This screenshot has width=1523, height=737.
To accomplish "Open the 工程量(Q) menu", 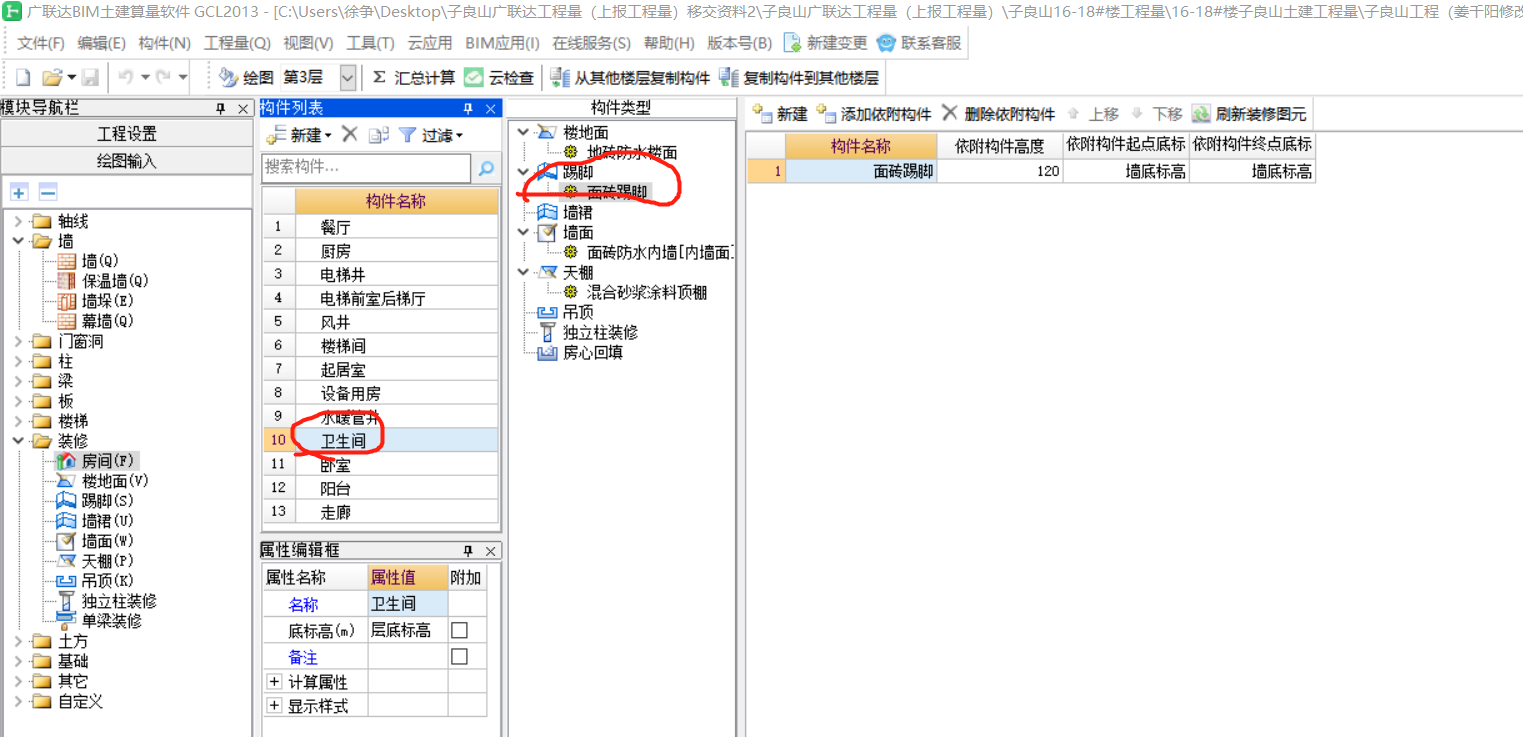I will point(237,43).
